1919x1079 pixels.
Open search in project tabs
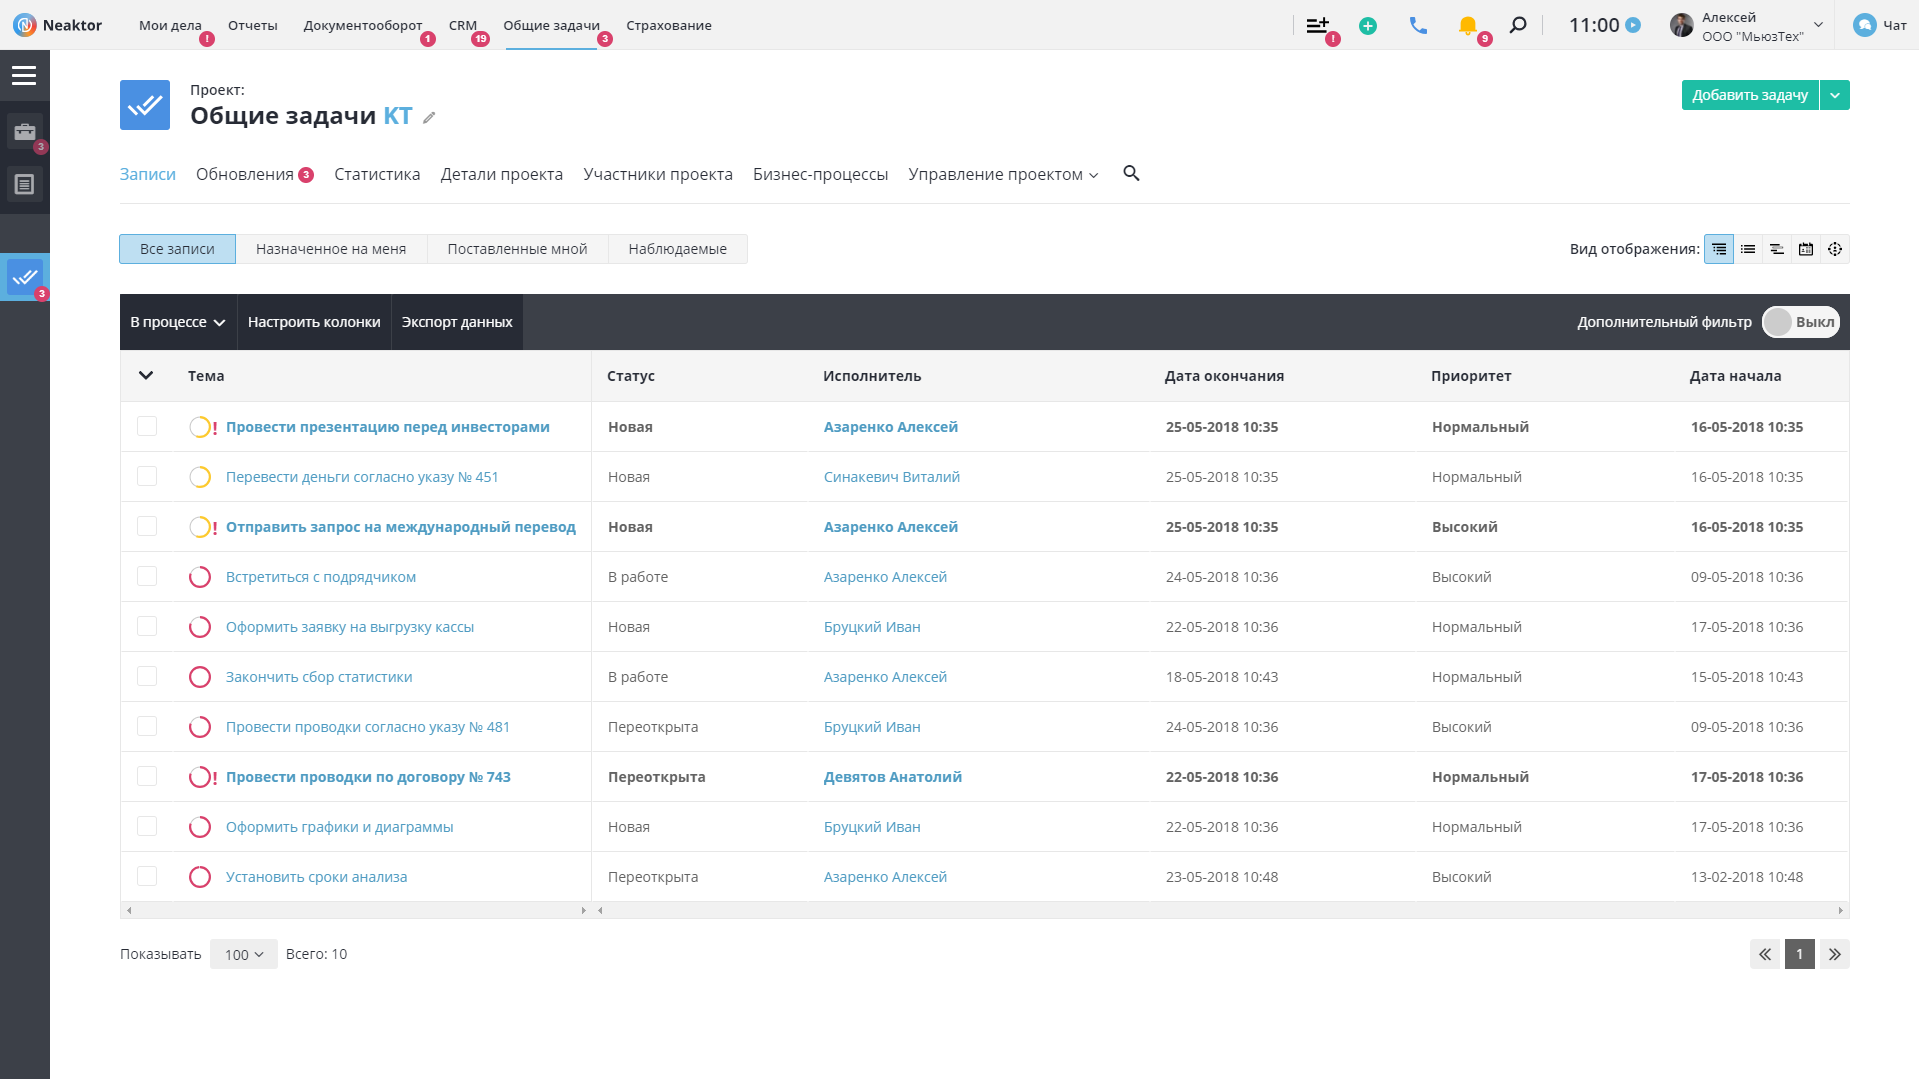point(1131,174)
